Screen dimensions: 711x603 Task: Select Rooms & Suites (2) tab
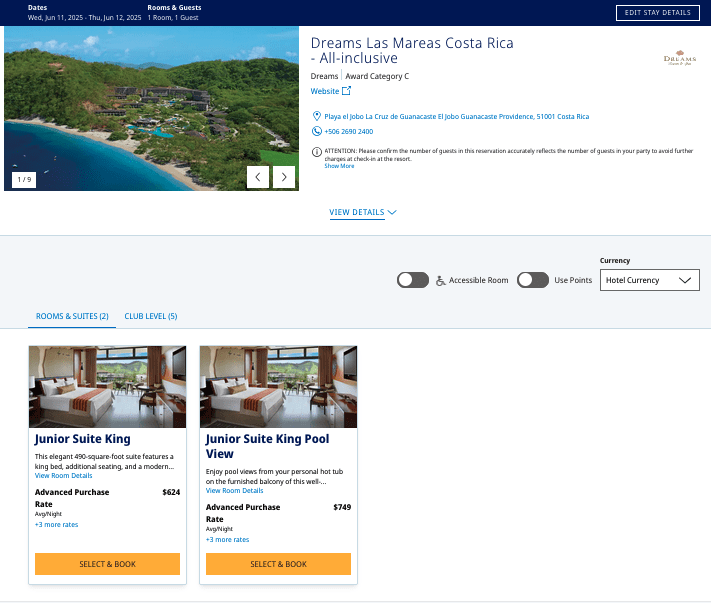[72, 316]
